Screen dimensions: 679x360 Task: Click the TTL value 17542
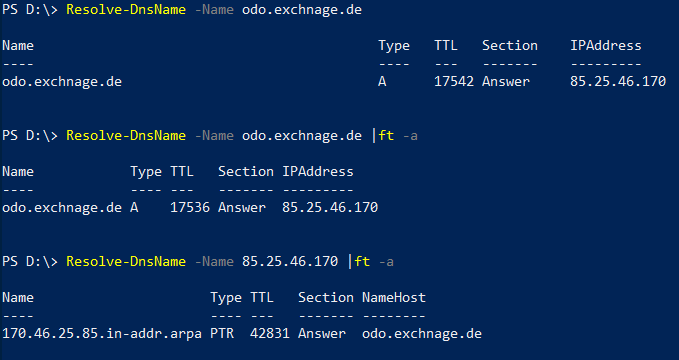[x=454, y=81]
